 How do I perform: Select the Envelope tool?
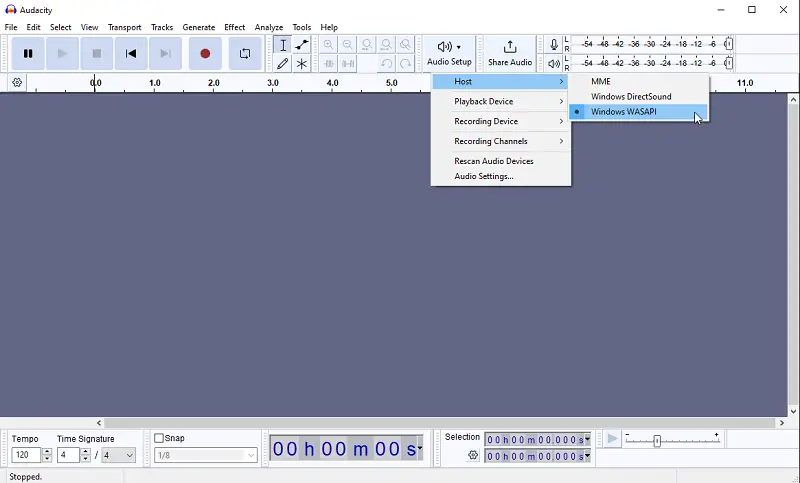pyautogui.click(x=302, y=45)
